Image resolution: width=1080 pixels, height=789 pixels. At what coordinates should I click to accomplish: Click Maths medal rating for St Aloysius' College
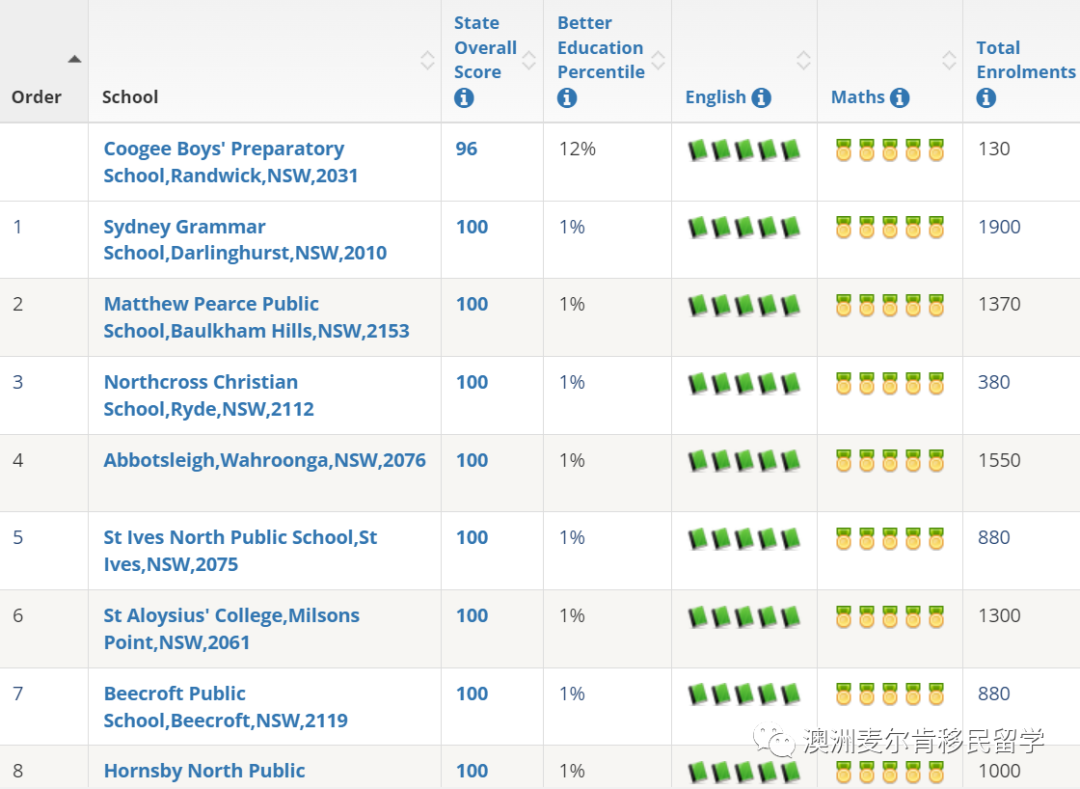pyautogui.click(x=890, y=616)
